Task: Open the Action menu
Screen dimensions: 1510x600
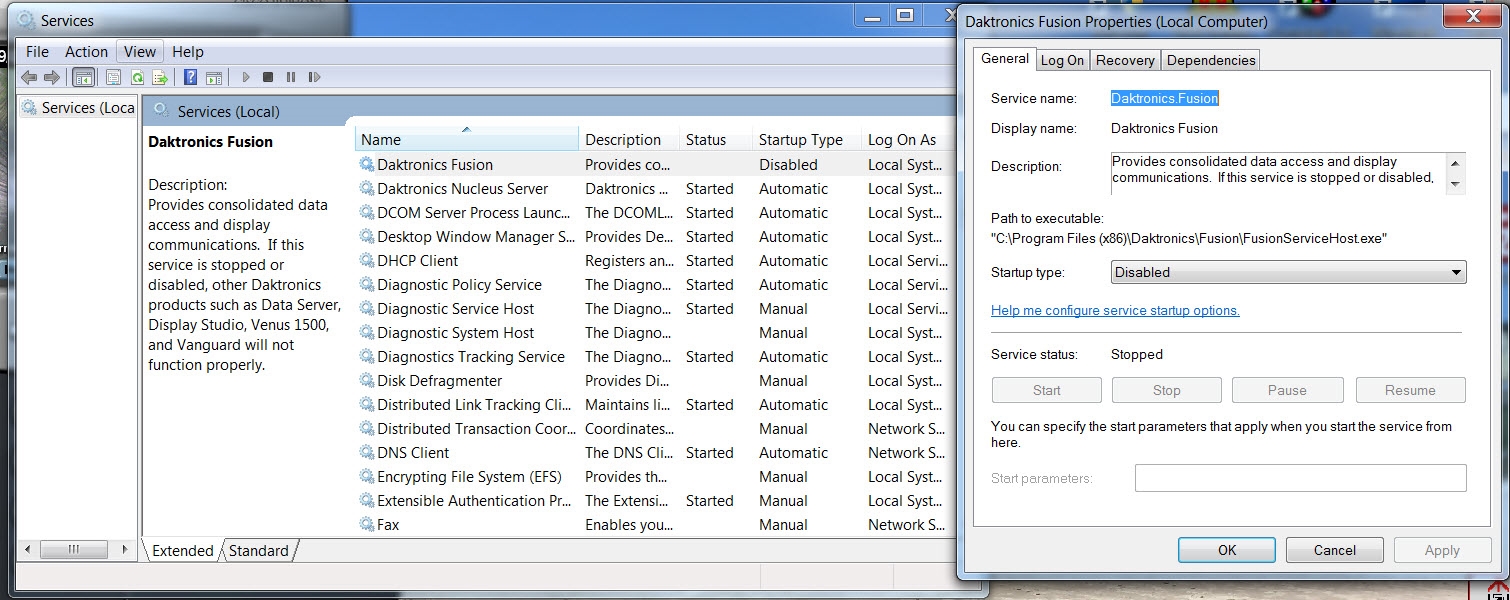Action: point(86,52)
